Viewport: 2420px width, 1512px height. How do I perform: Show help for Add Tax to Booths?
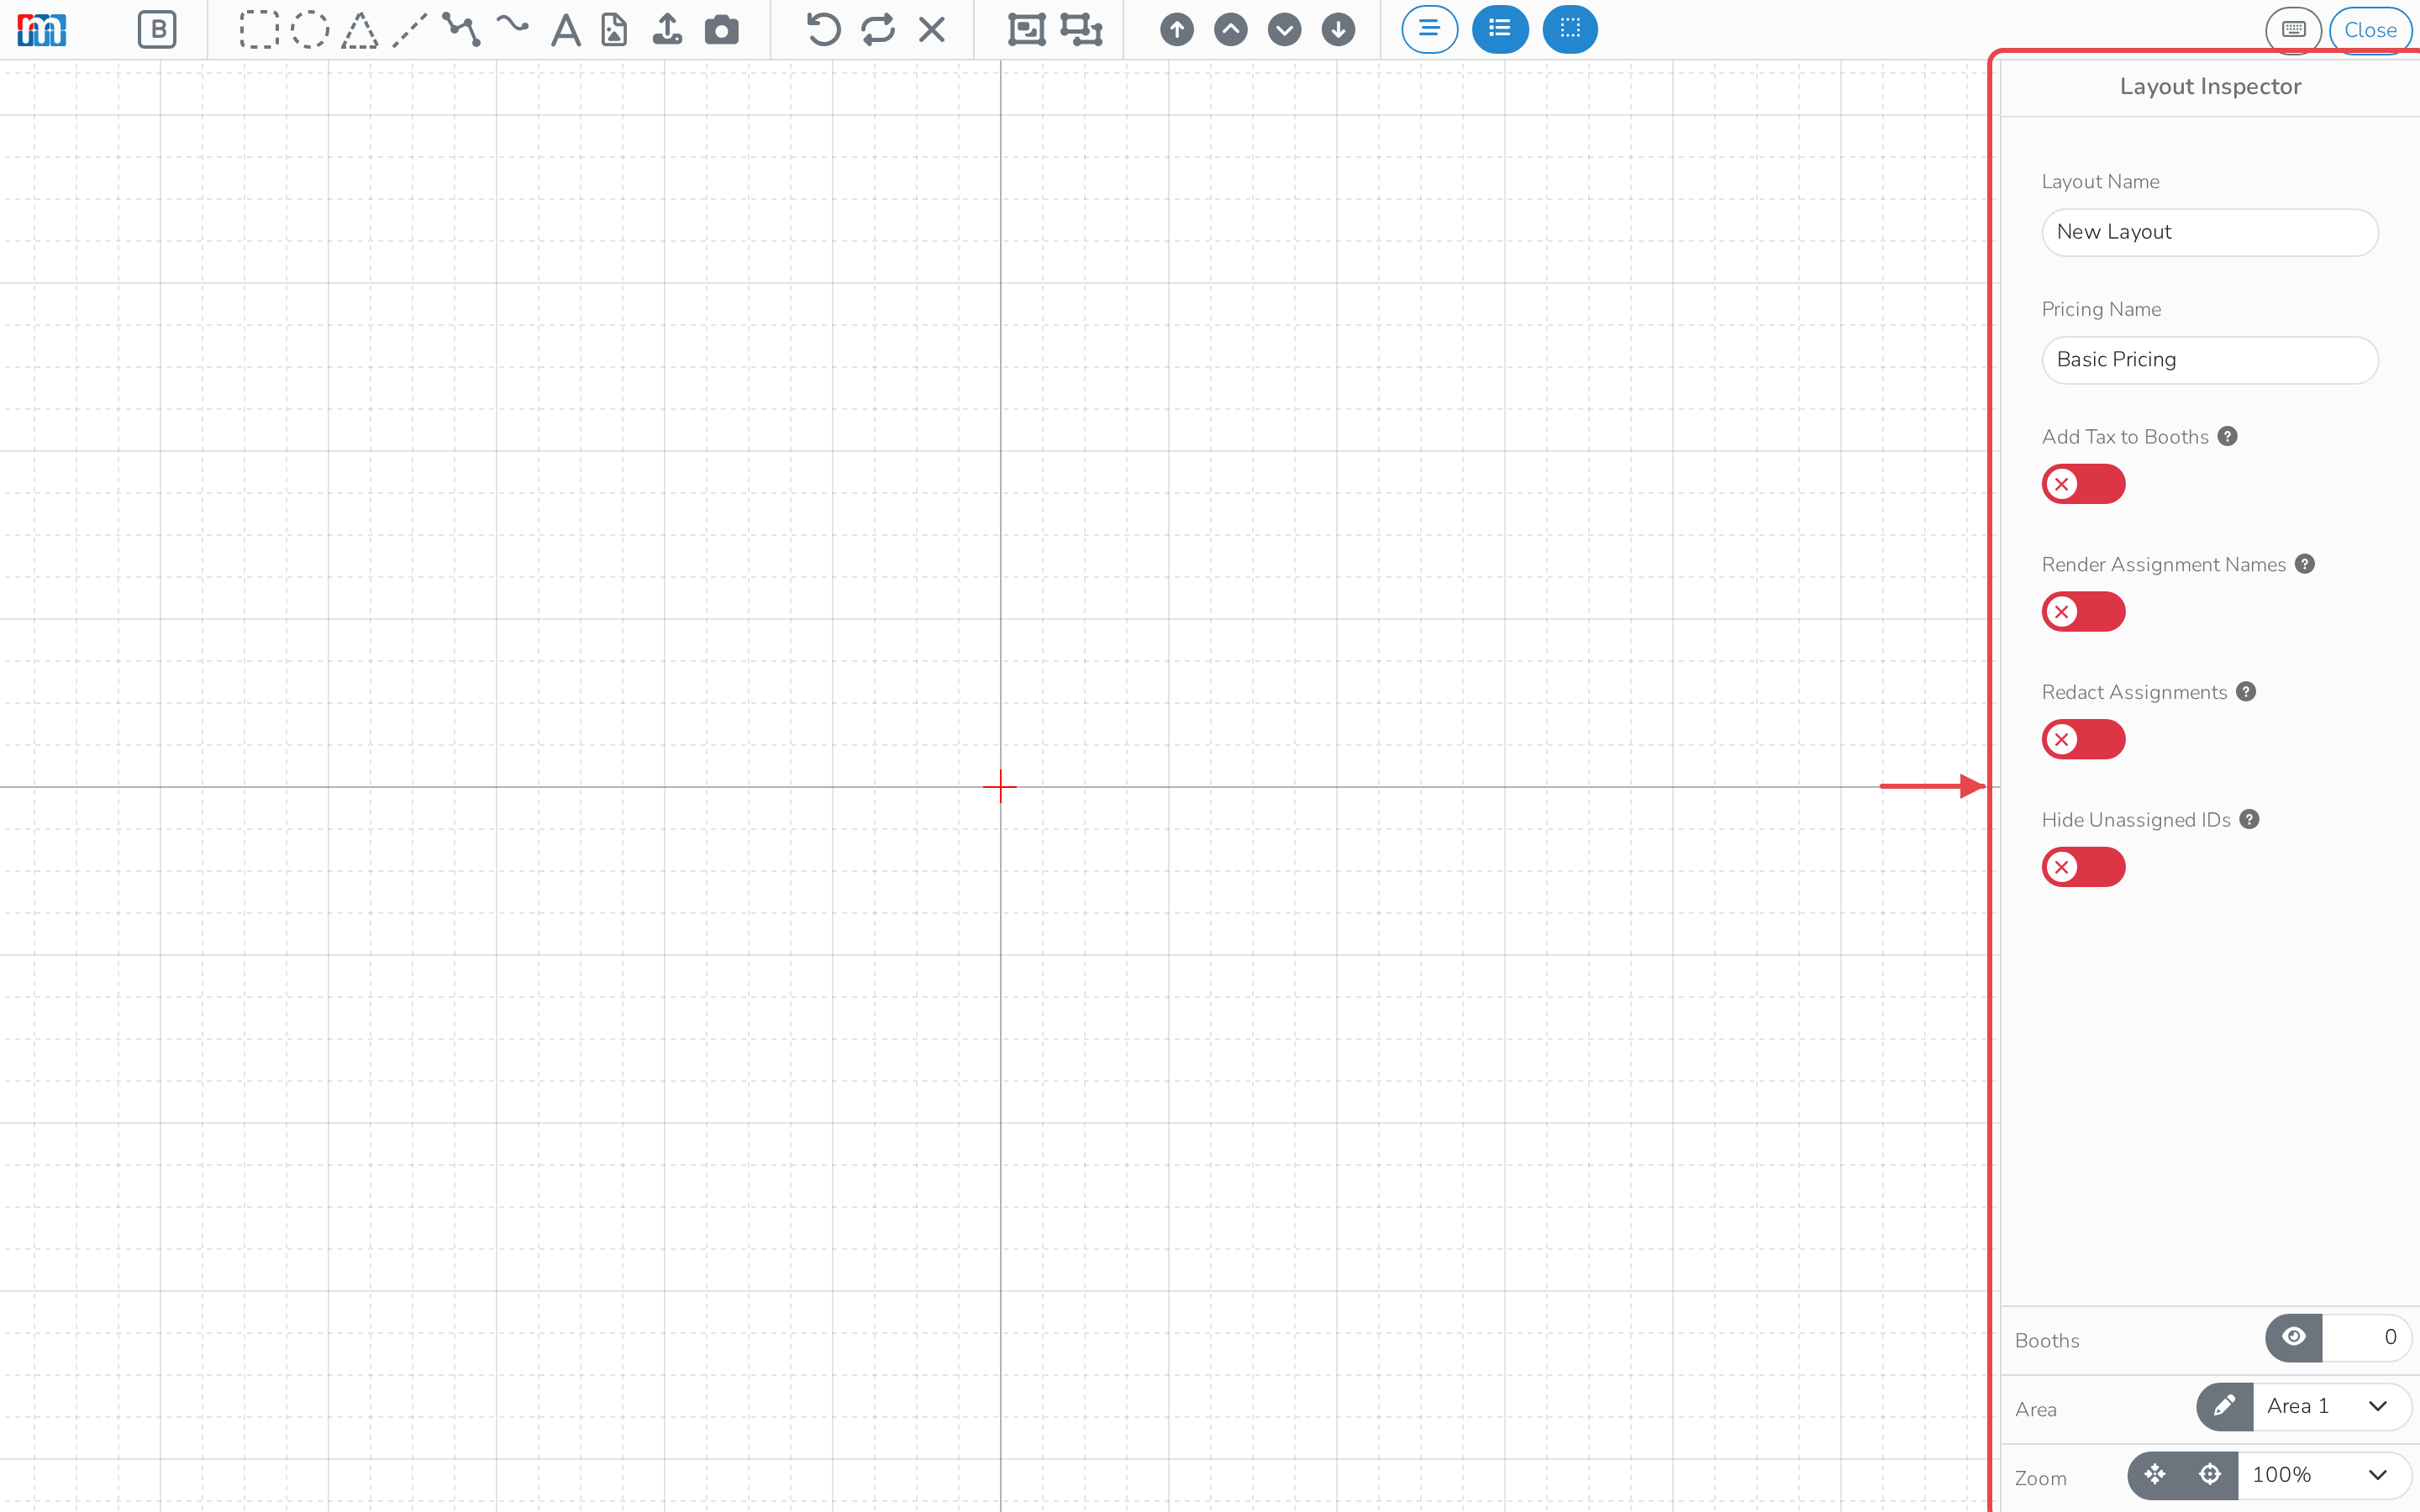point(2228,436)
